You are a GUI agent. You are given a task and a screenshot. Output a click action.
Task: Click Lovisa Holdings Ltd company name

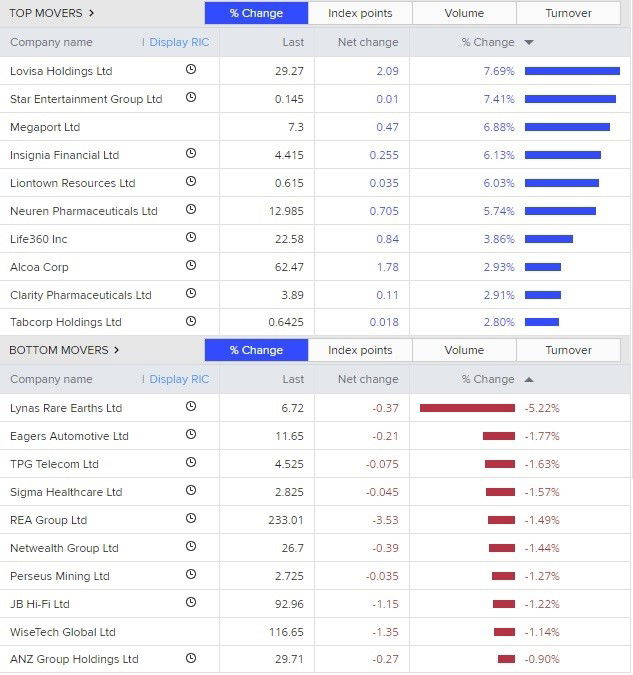click(61, 71)
